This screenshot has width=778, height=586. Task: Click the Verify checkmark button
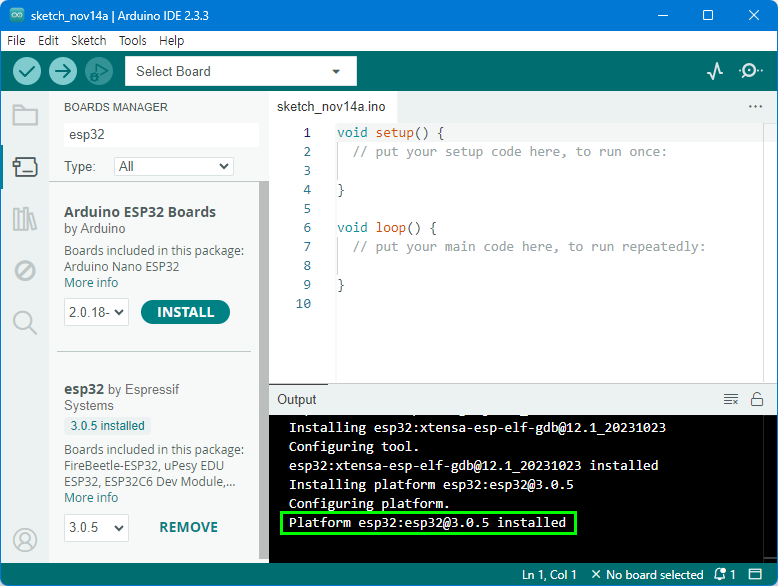(x=27, y=71)
